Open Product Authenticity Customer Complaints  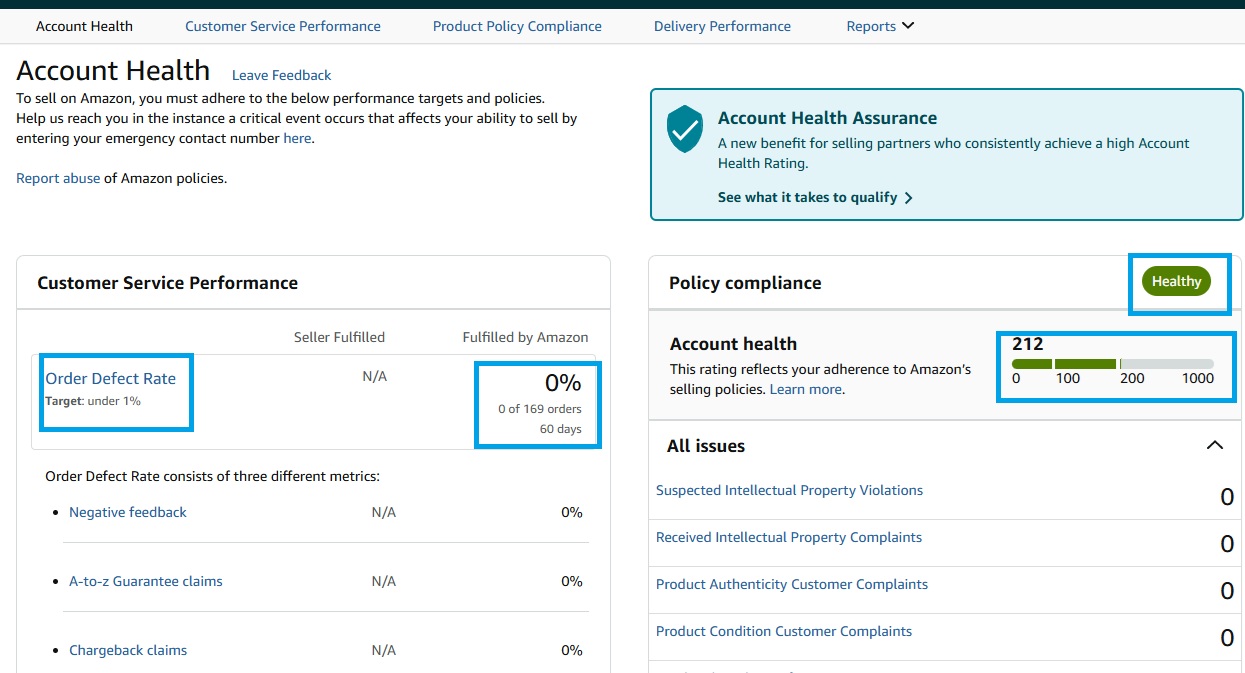click(x=792, y=584)
